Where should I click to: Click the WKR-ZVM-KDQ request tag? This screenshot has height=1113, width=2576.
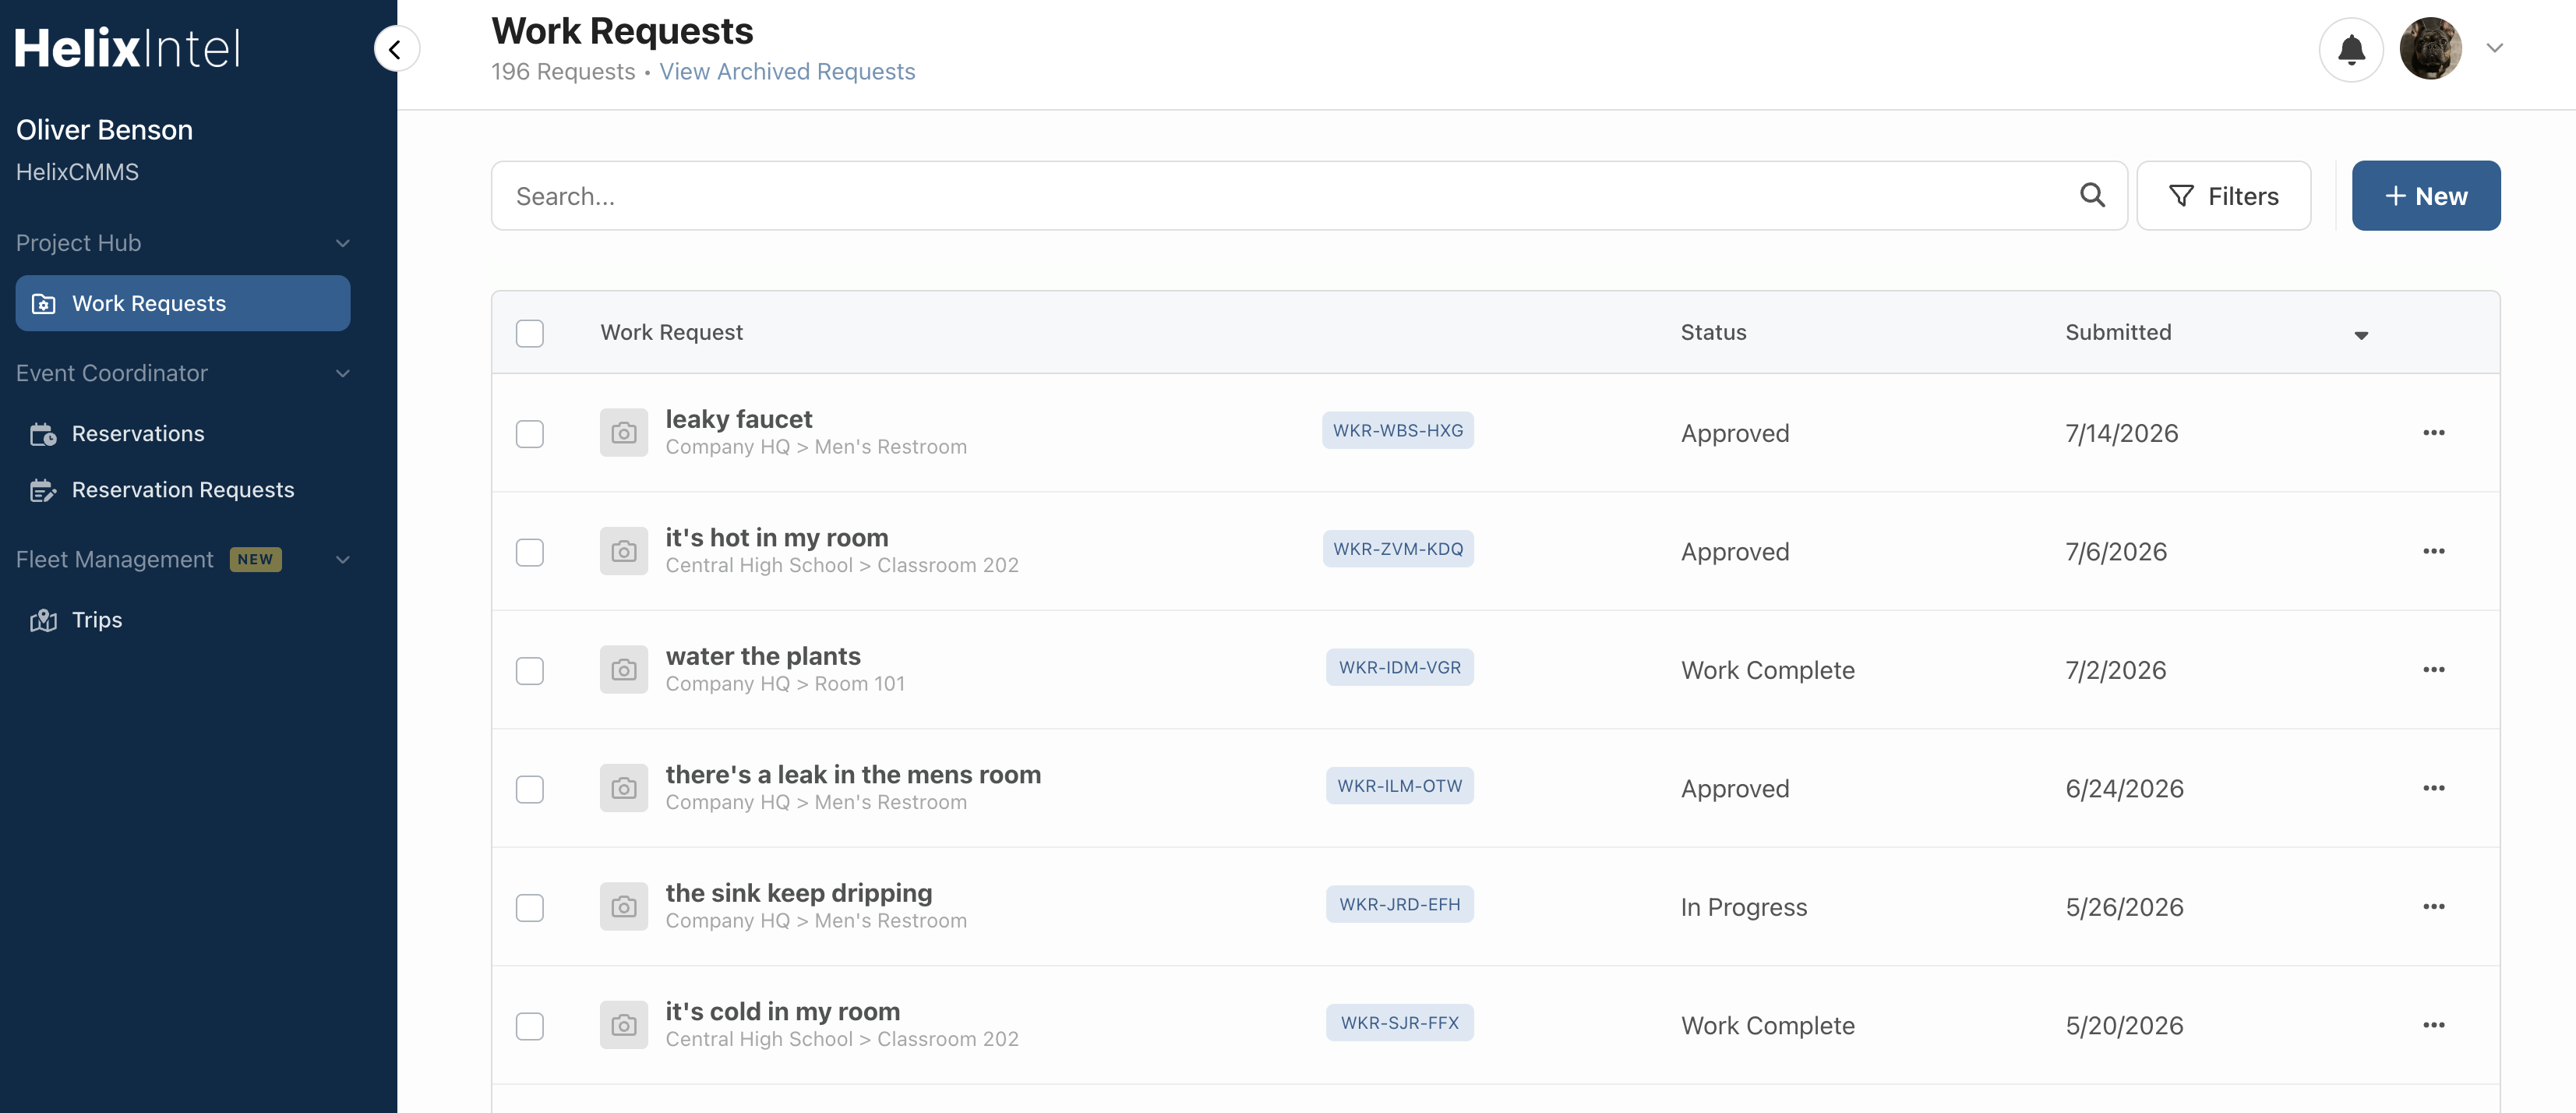[x=1398, y=549]
